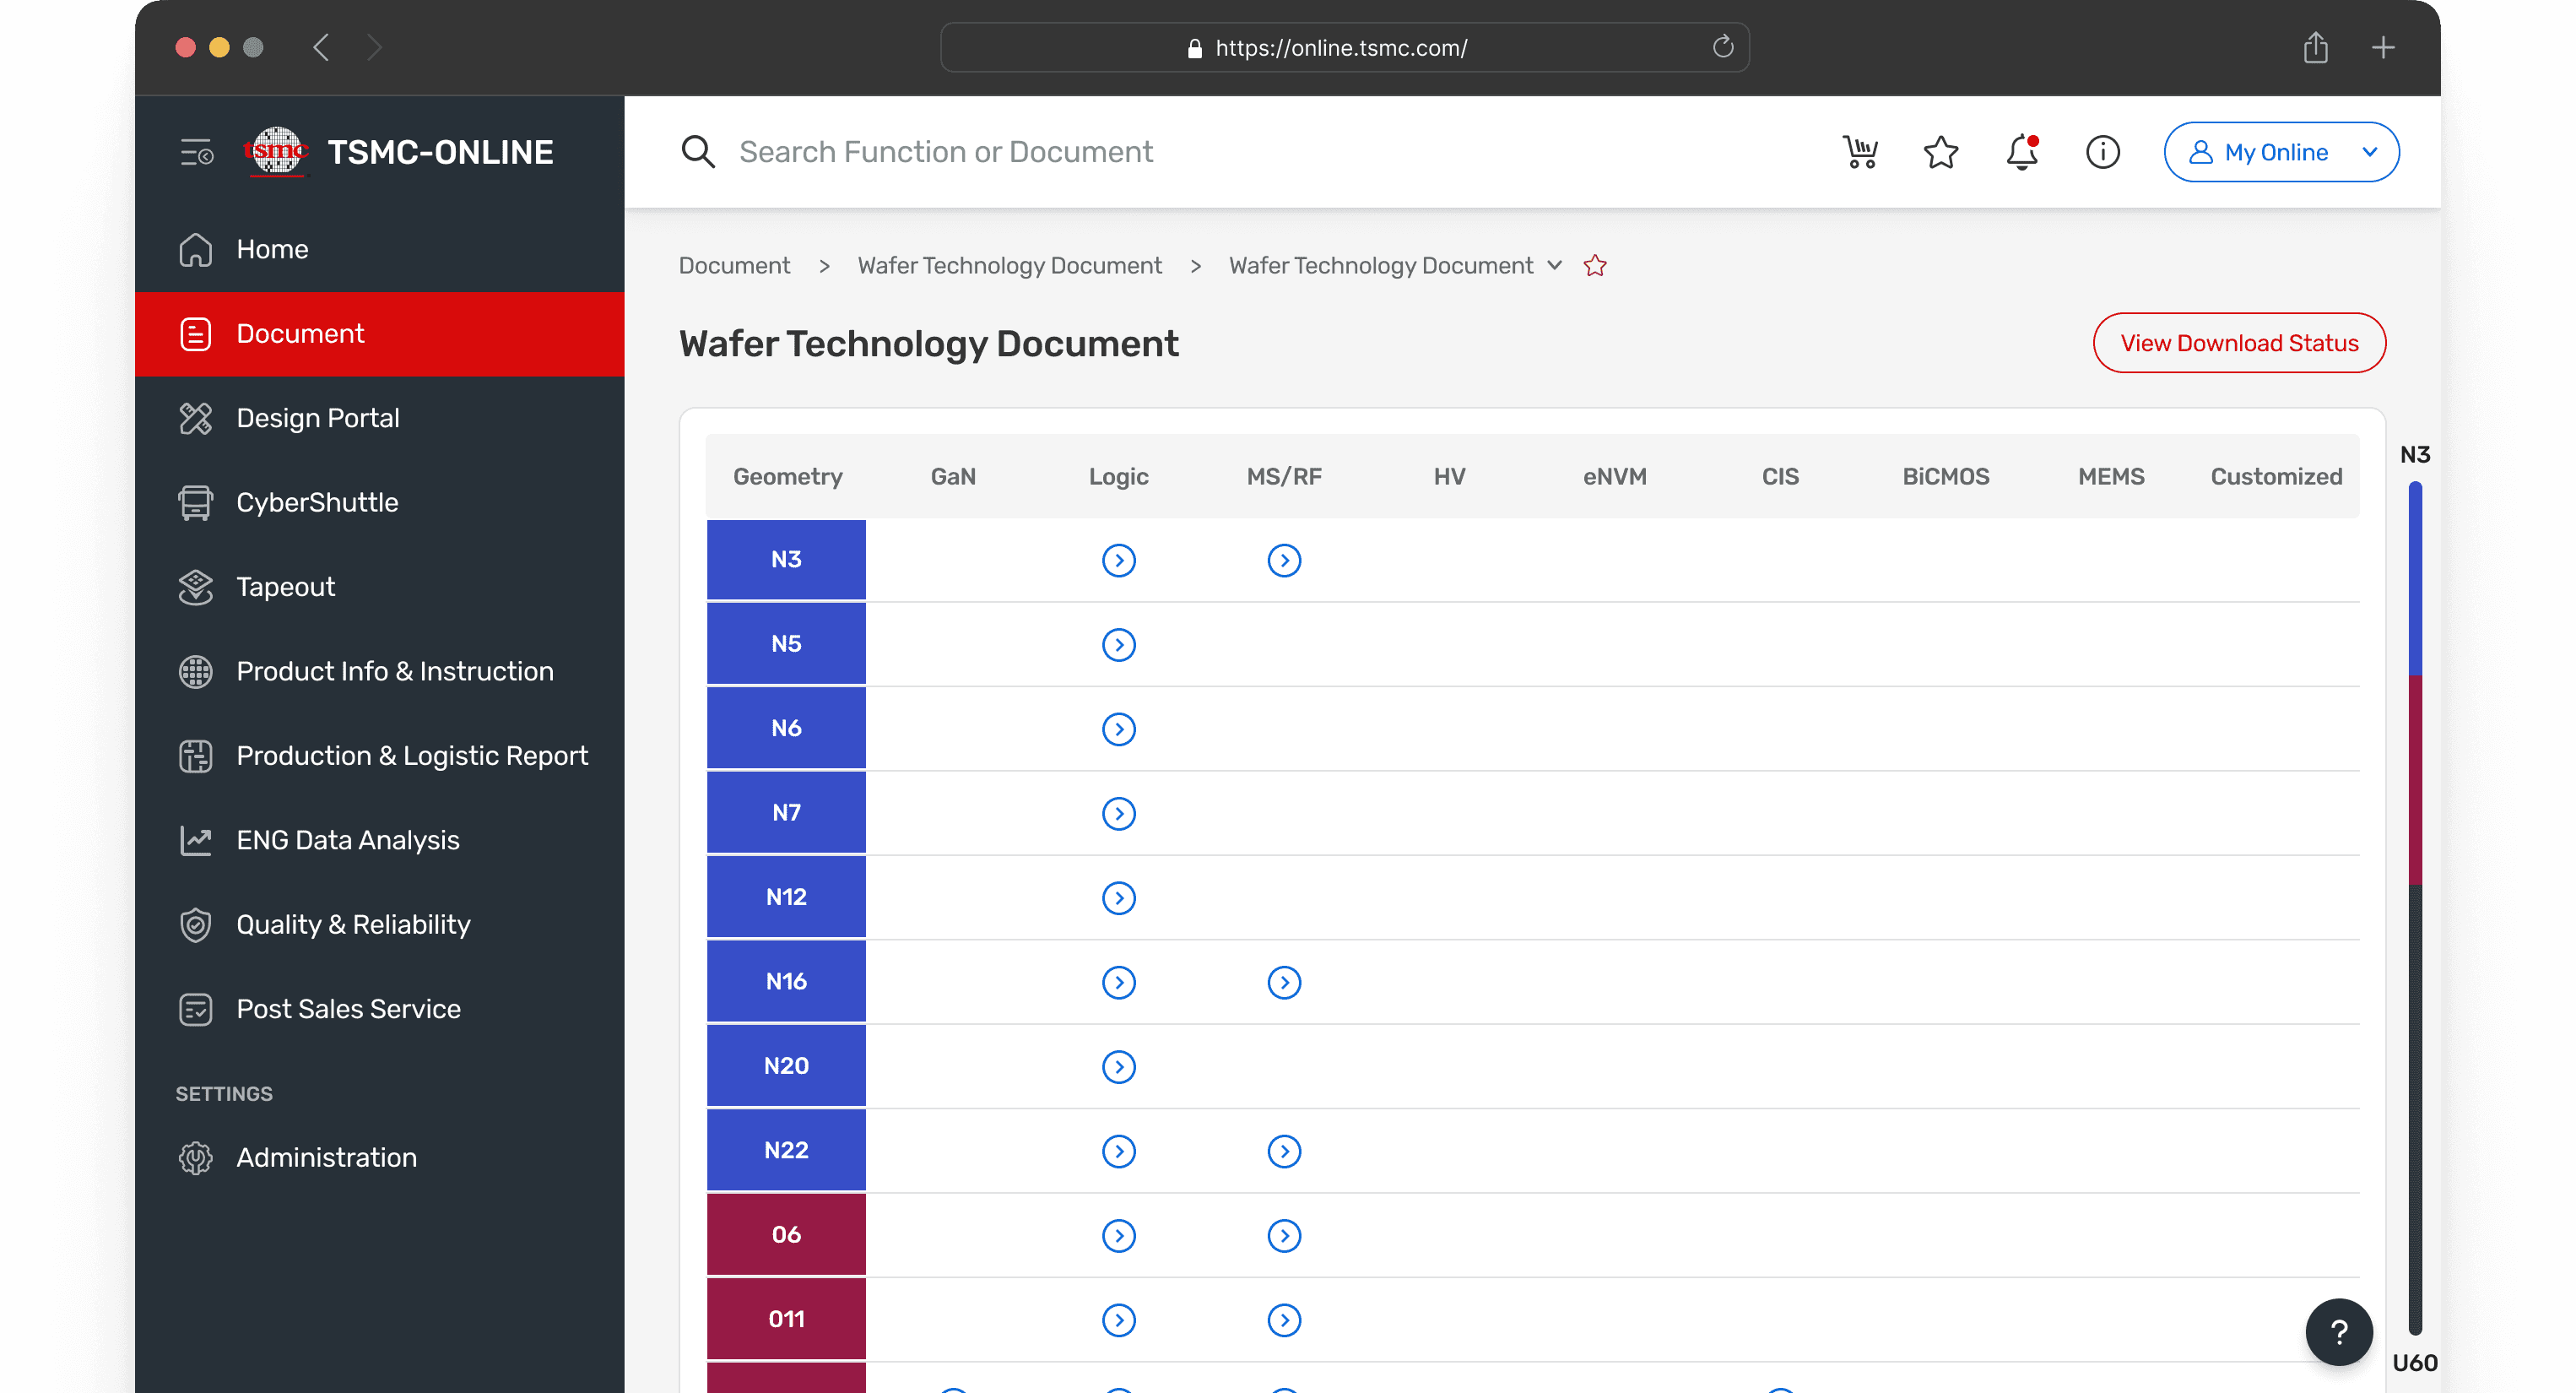Click the help question mark button

[x=2338, y=1331]
